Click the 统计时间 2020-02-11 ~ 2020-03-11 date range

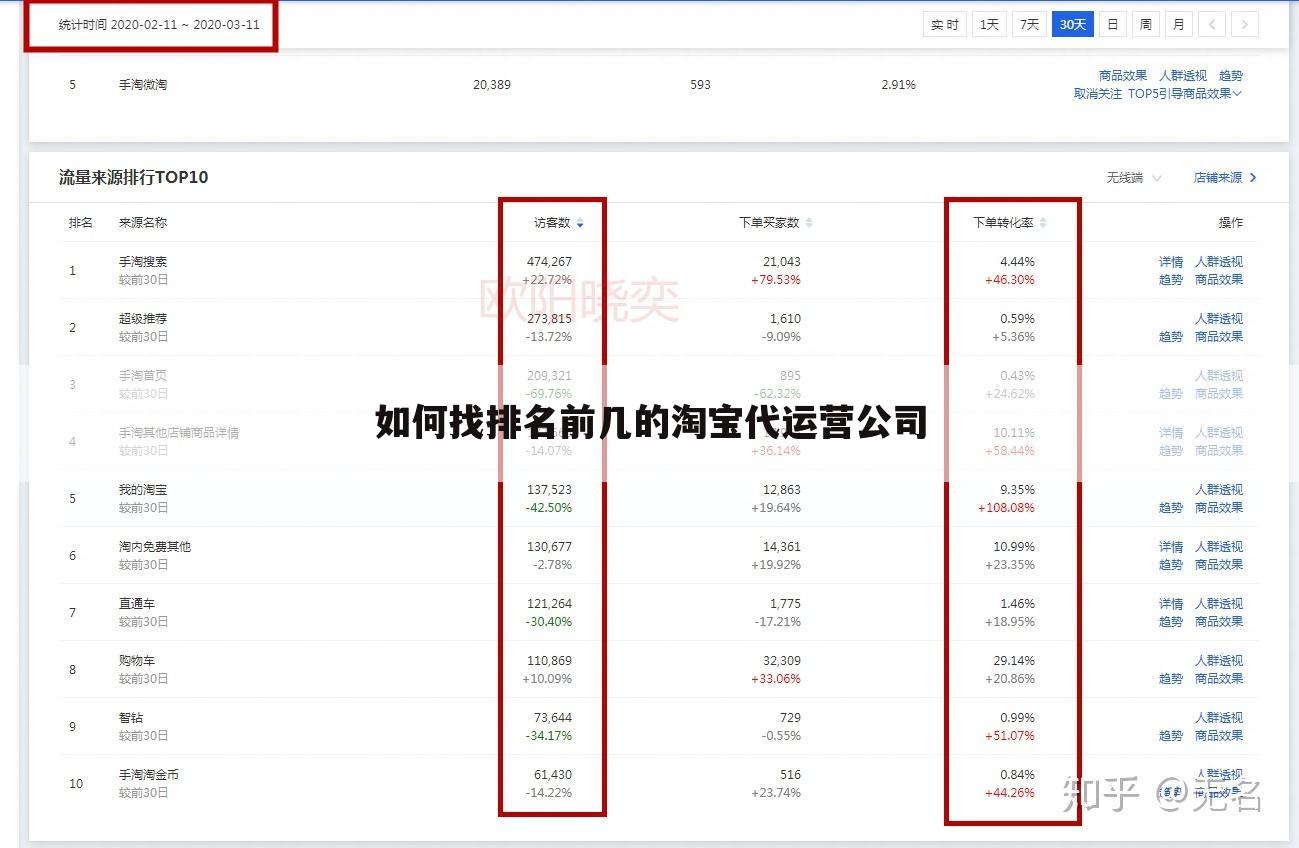coord(159,25)
